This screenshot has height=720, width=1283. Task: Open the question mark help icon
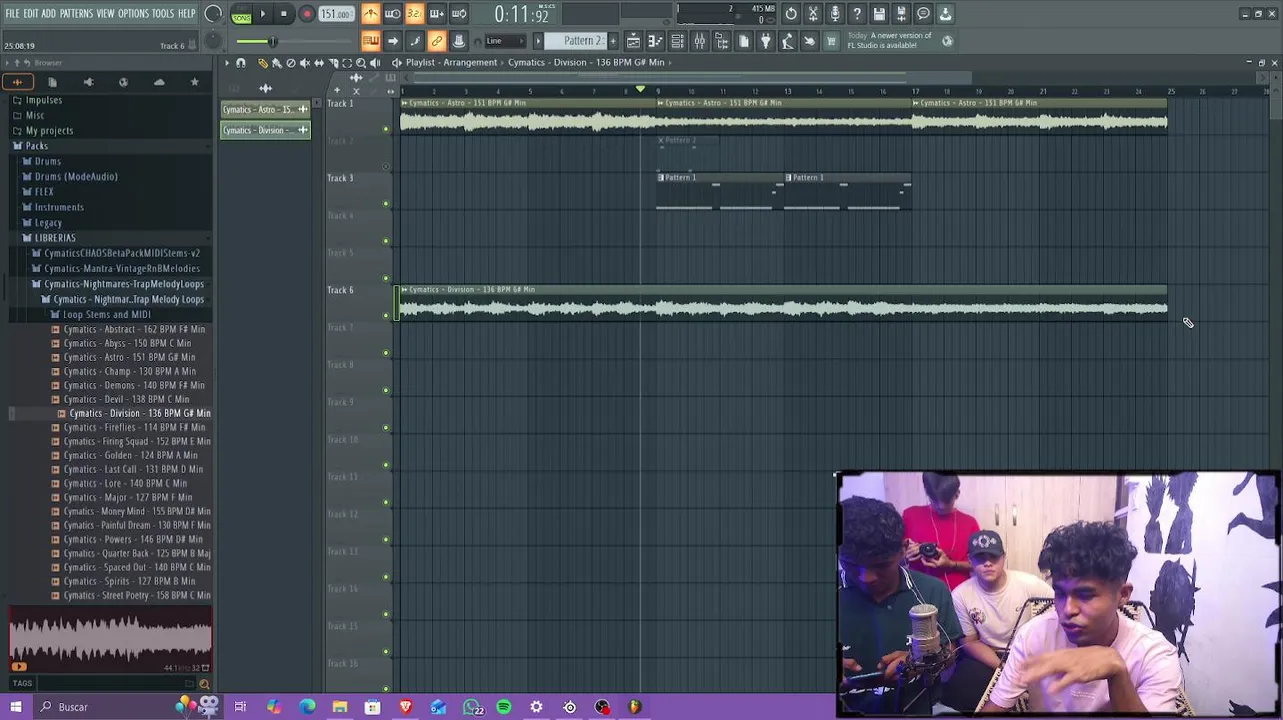pos(857,14)
